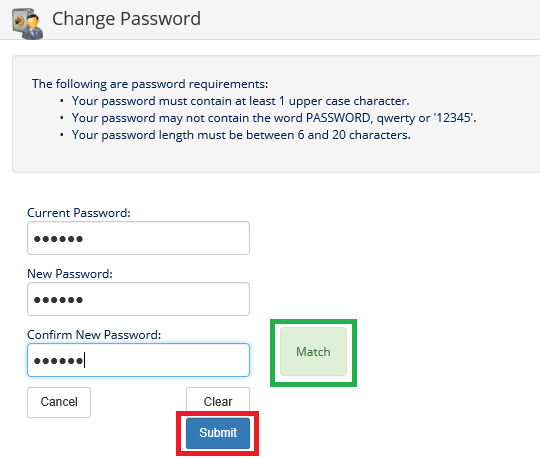The height and width of the screenshot is (459, 540).
Task: Click the masked dots in New Password
Action: (58, 300)
